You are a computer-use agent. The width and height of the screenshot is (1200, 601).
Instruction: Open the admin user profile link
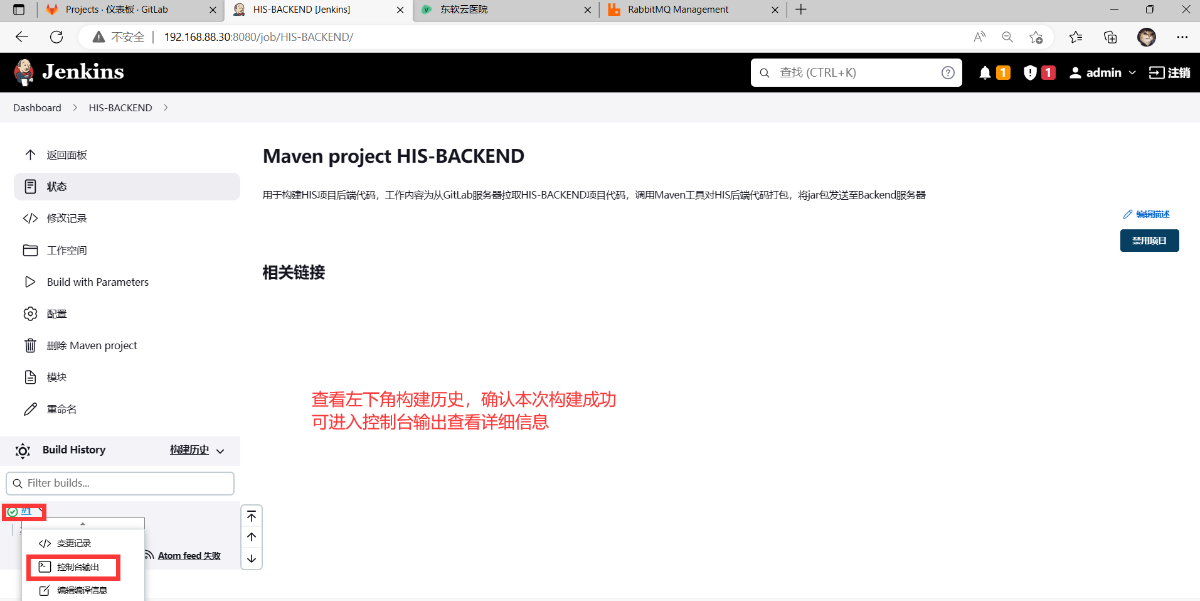pyautogui.click(x=1096, y=73)
